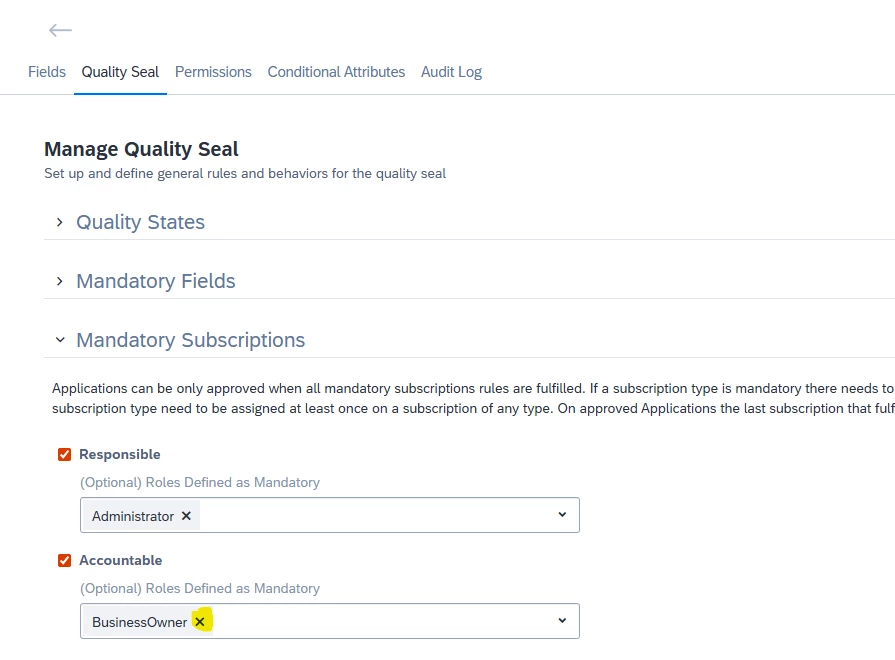This screenshot has width=895, height=660.
Task: Remove the Administrator role token
Action: (186, 516)
